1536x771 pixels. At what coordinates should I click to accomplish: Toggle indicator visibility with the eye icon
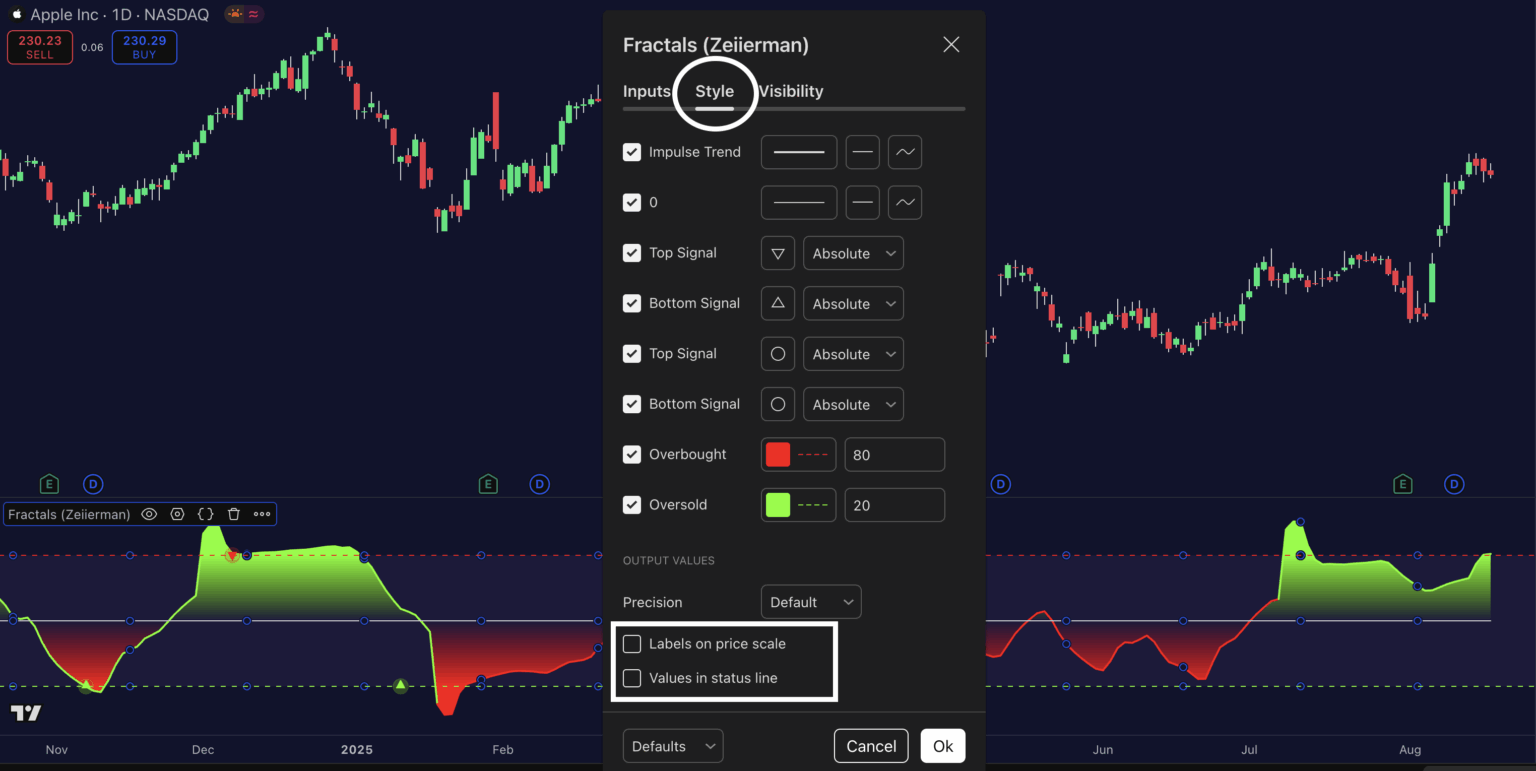pyautogui.click(x=149, y=514)
